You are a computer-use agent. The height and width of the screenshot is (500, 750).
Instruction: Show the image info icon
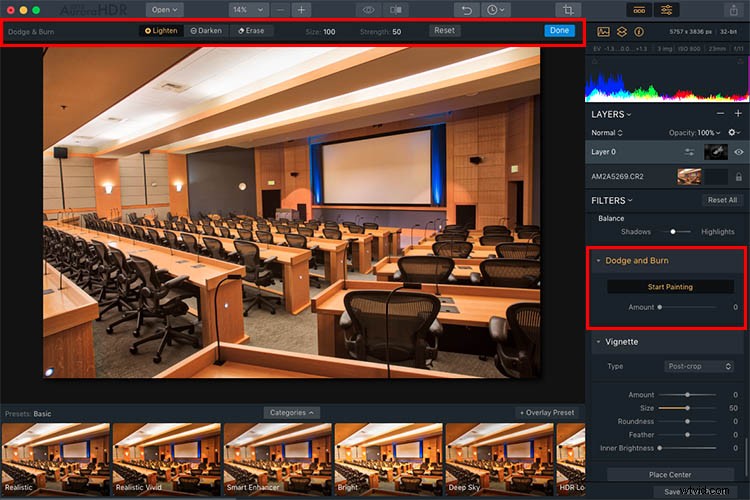pos(639,32)
